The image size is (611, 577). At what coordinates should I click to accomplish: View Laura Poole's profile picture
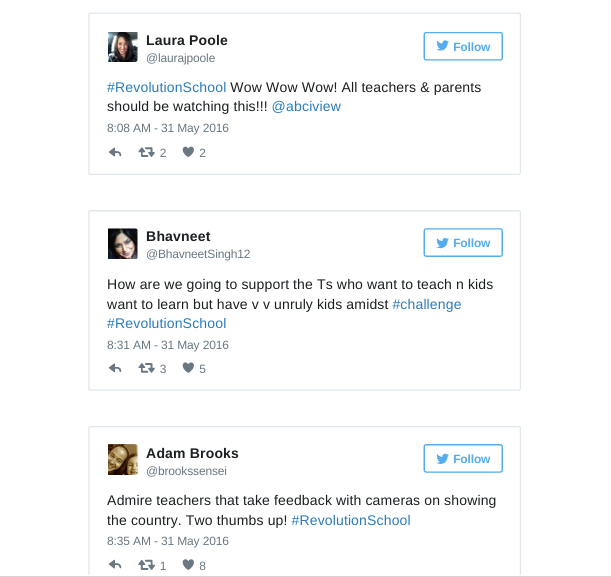pyautogui.click(x=122, y=47)
